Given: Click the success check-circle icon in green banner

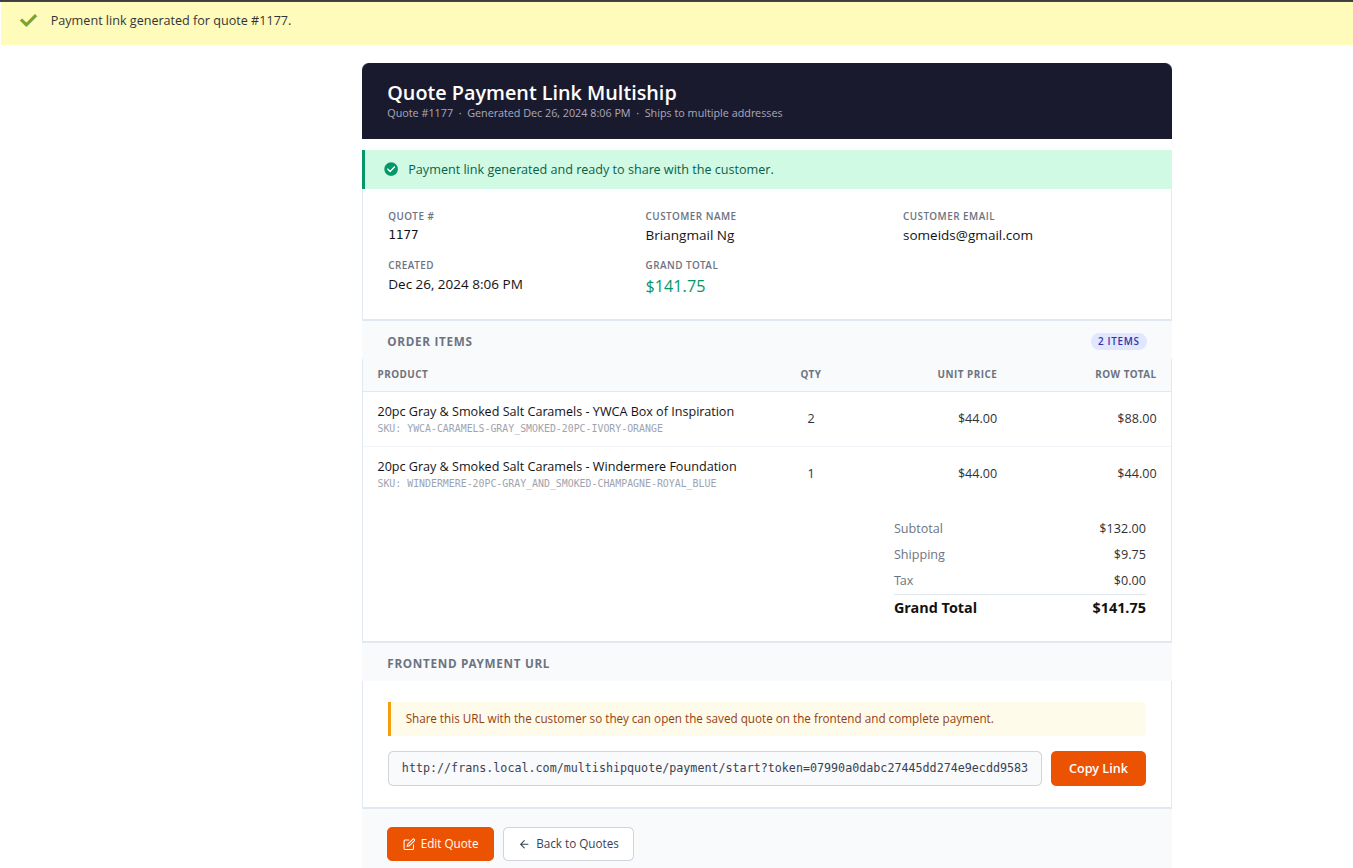Looking at the screenshot, I should (391, 170).
